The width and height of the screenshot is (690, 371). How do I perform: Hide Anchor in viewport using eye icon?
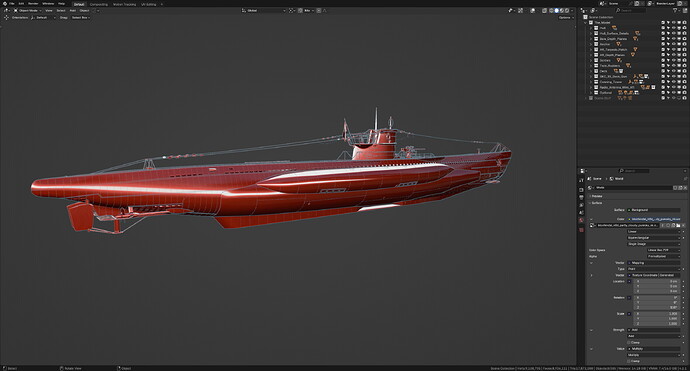[674, 44]
